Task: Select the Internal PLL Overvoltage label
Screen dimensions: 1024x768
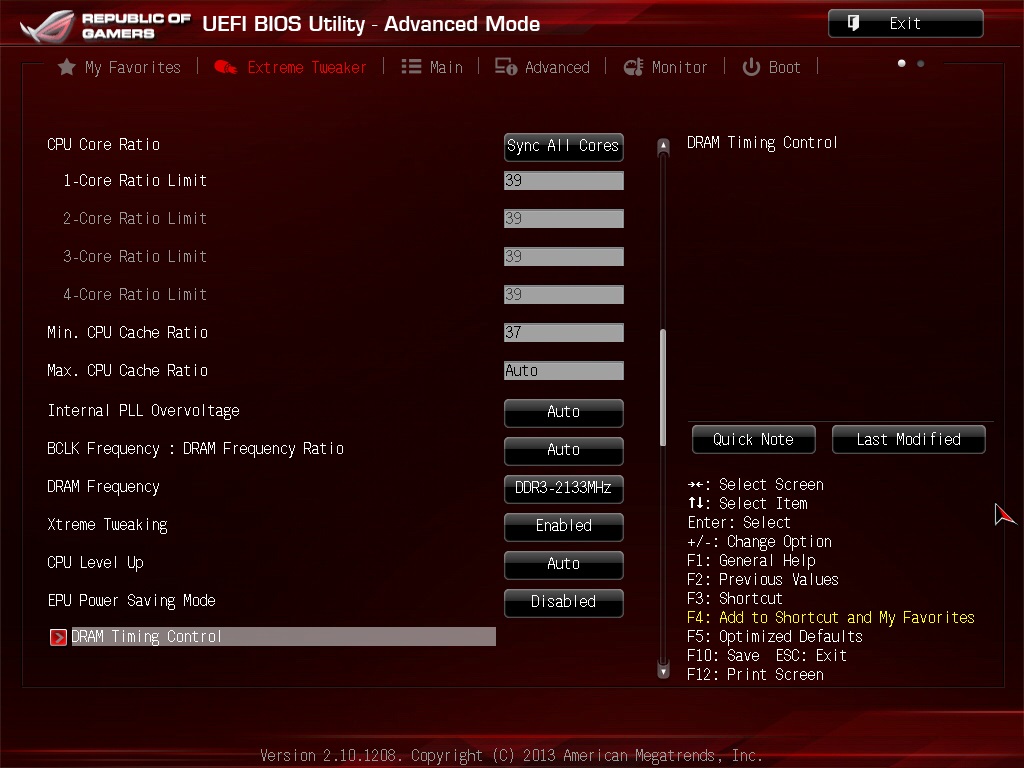Action: point(144,411)
